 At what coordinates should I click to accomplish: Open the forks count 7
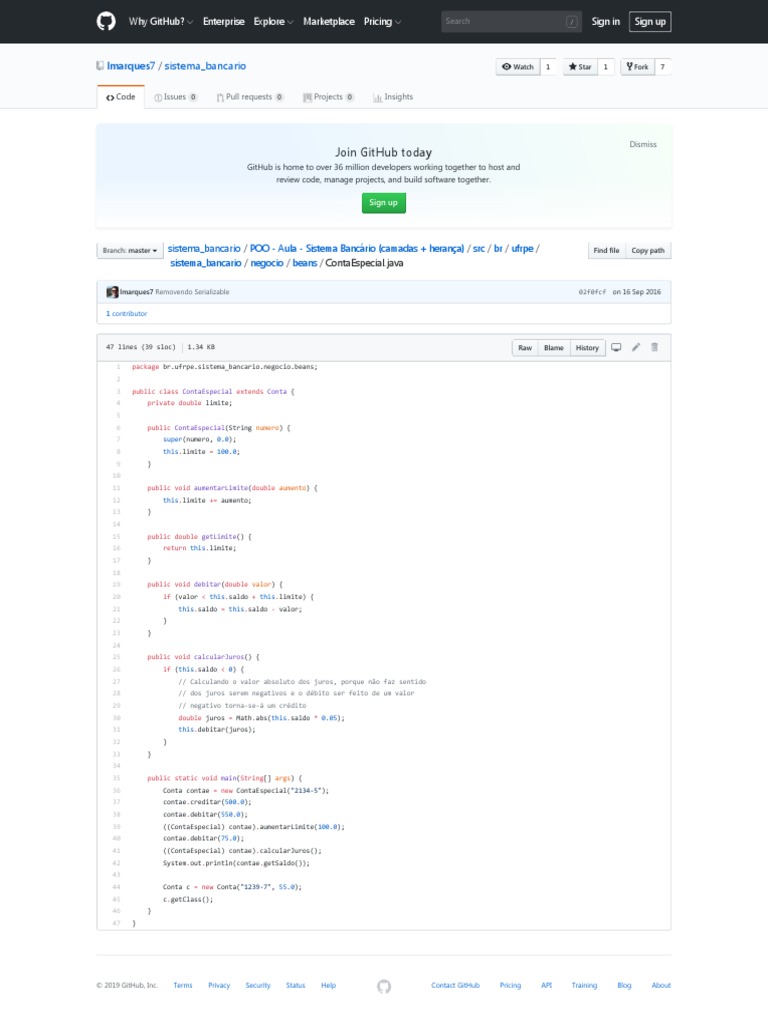pos(663,67)
